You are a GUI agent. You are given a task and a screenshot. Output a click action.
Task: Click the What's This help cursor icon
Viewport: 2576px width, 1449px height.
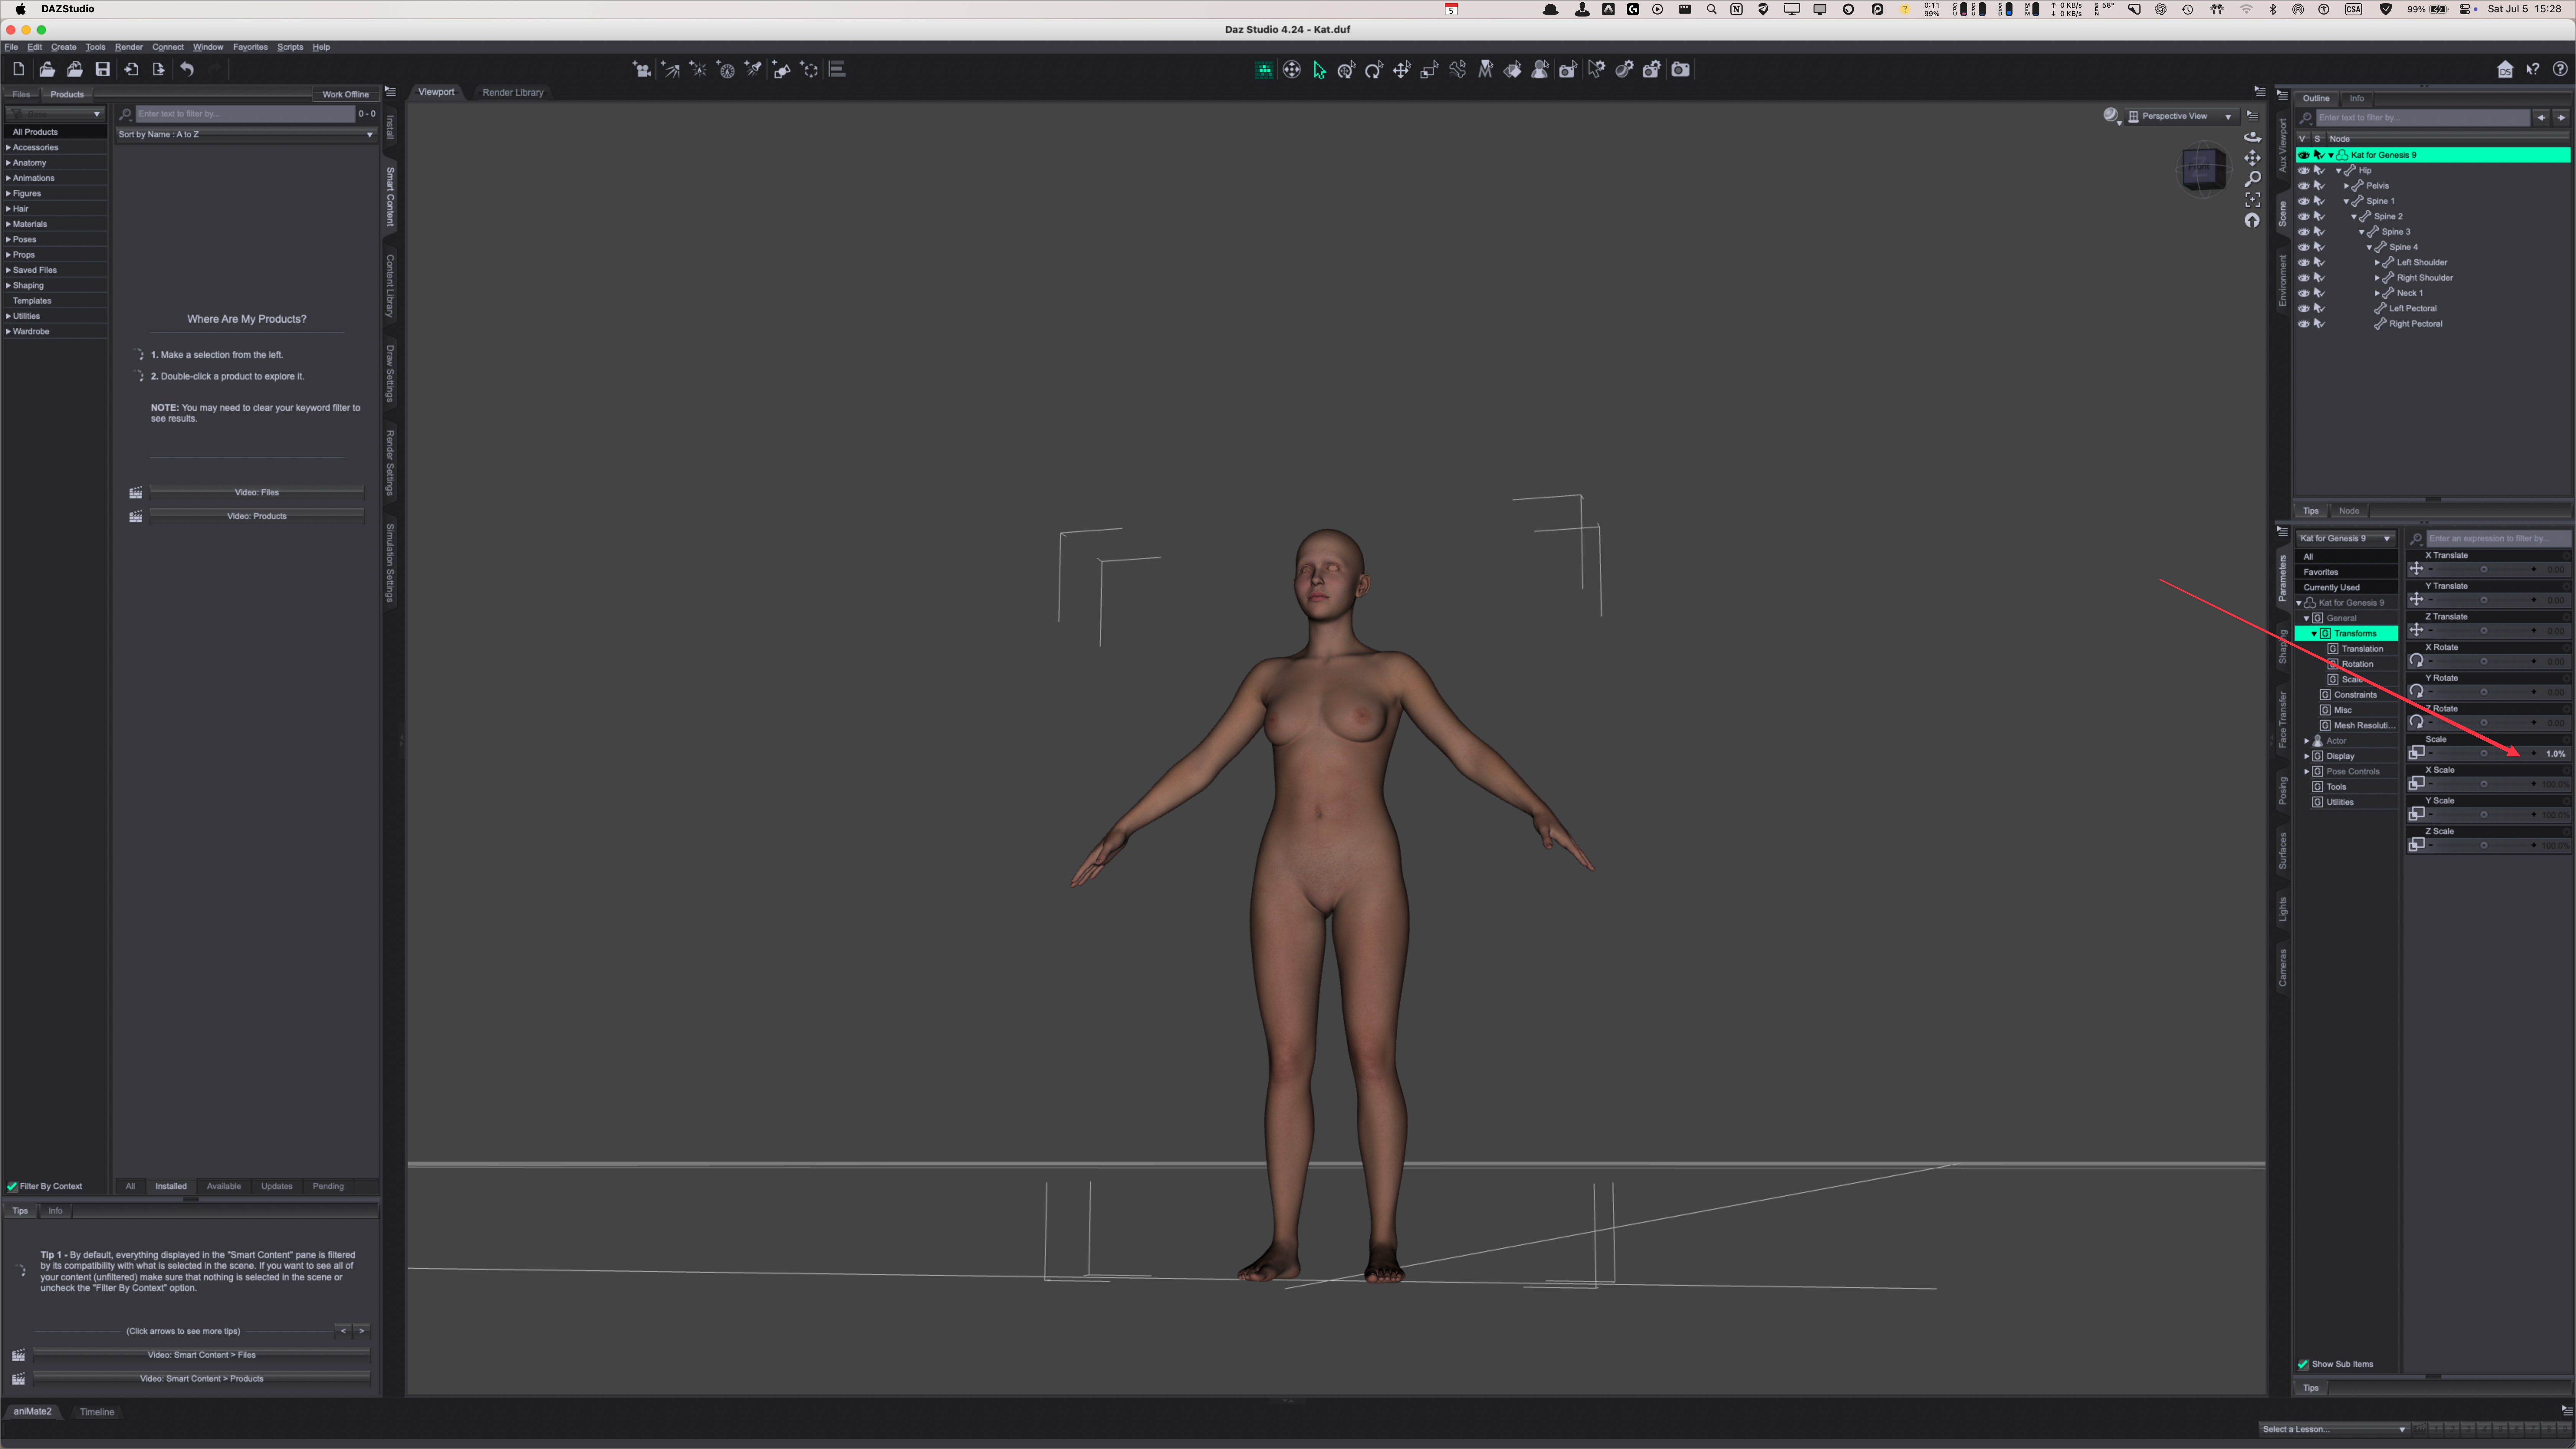coord(2533,69)
